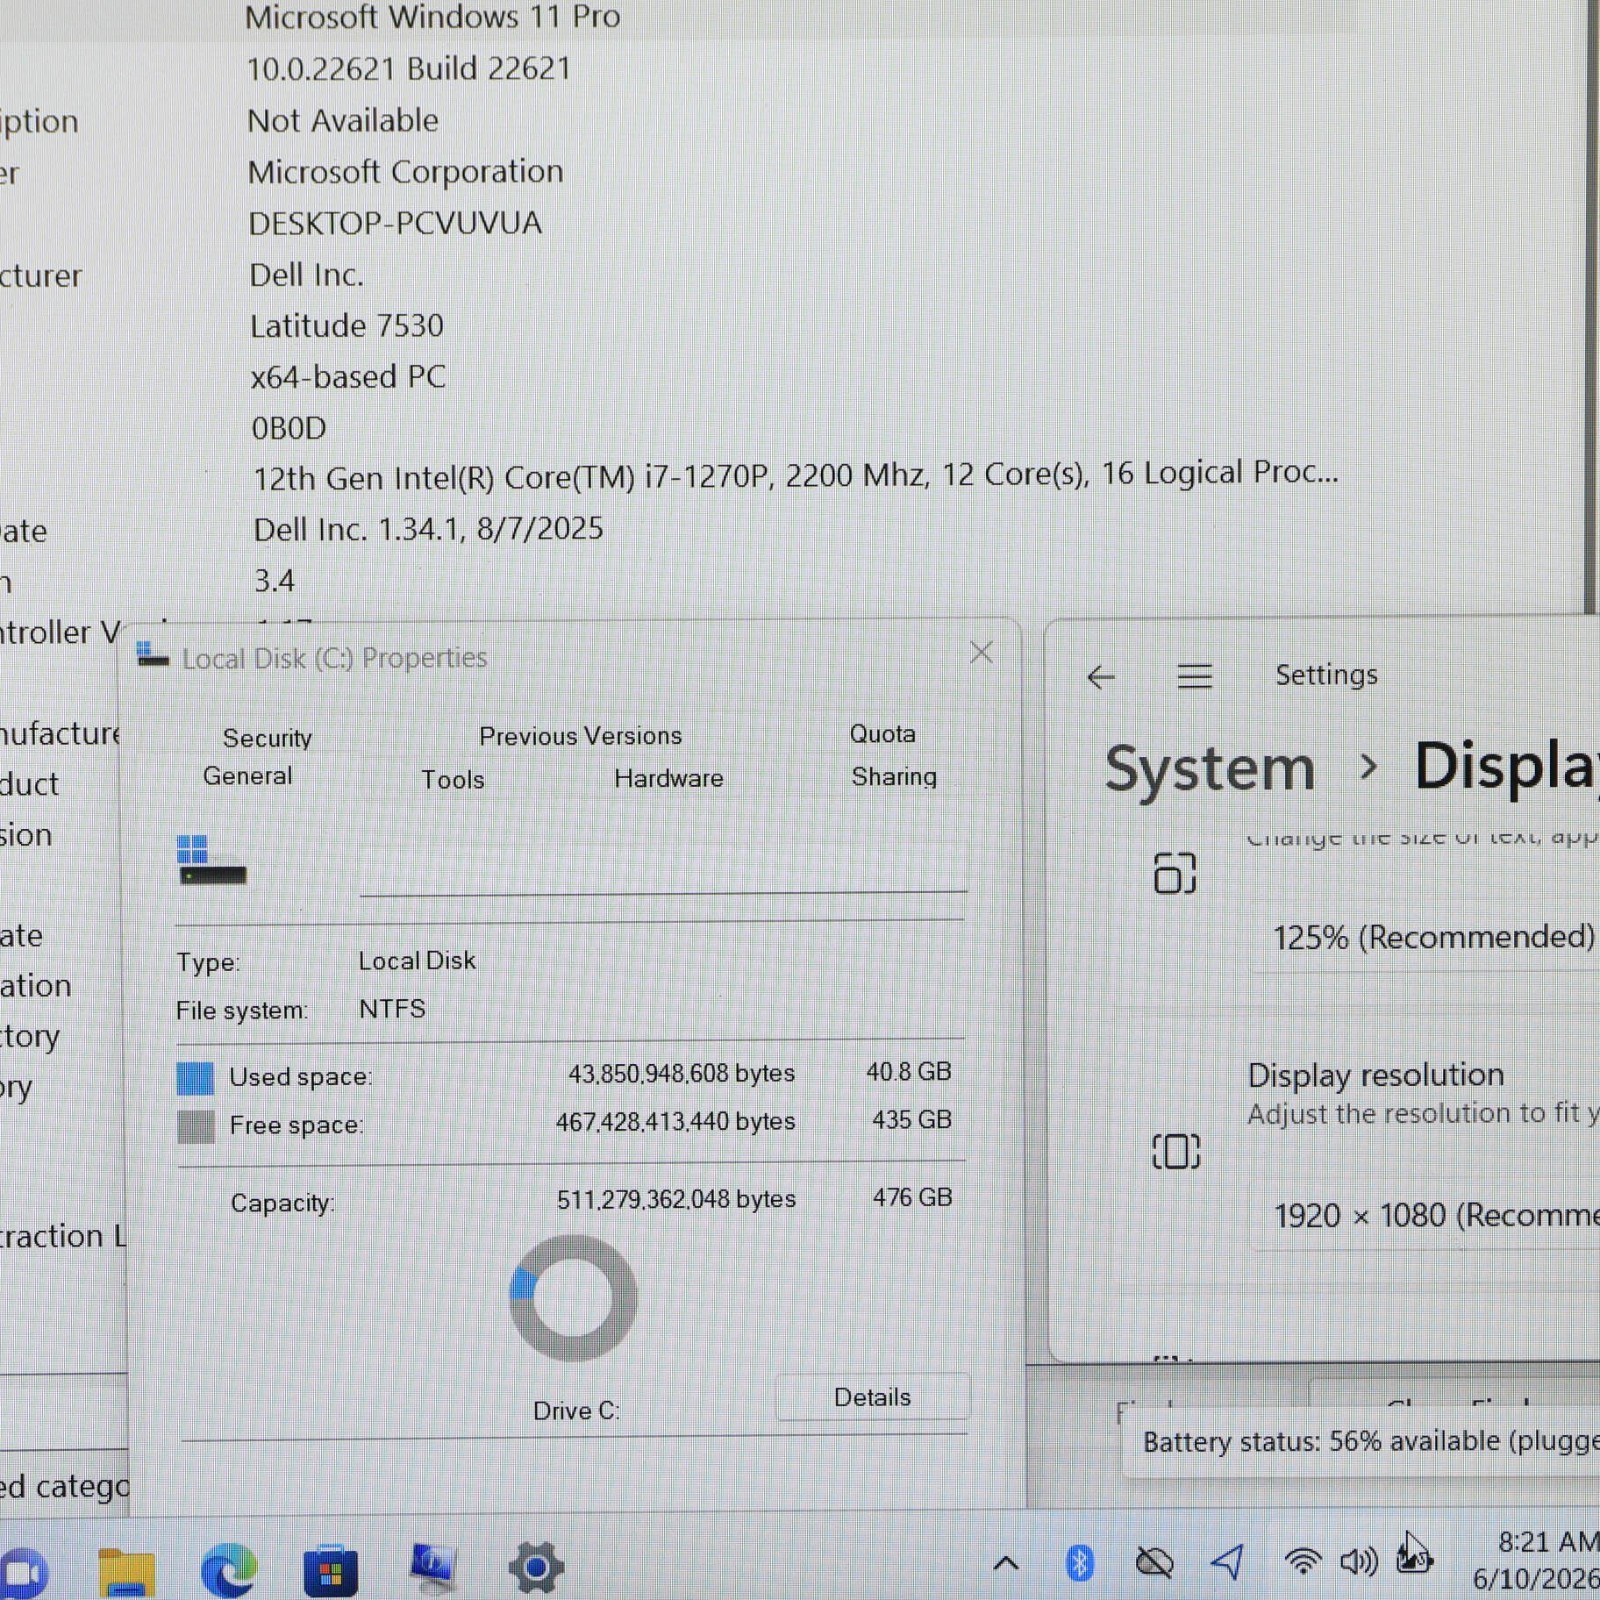
Task: Open the OneDrive crossed-out cloud tray icon
Action: pos(1154,1562)
